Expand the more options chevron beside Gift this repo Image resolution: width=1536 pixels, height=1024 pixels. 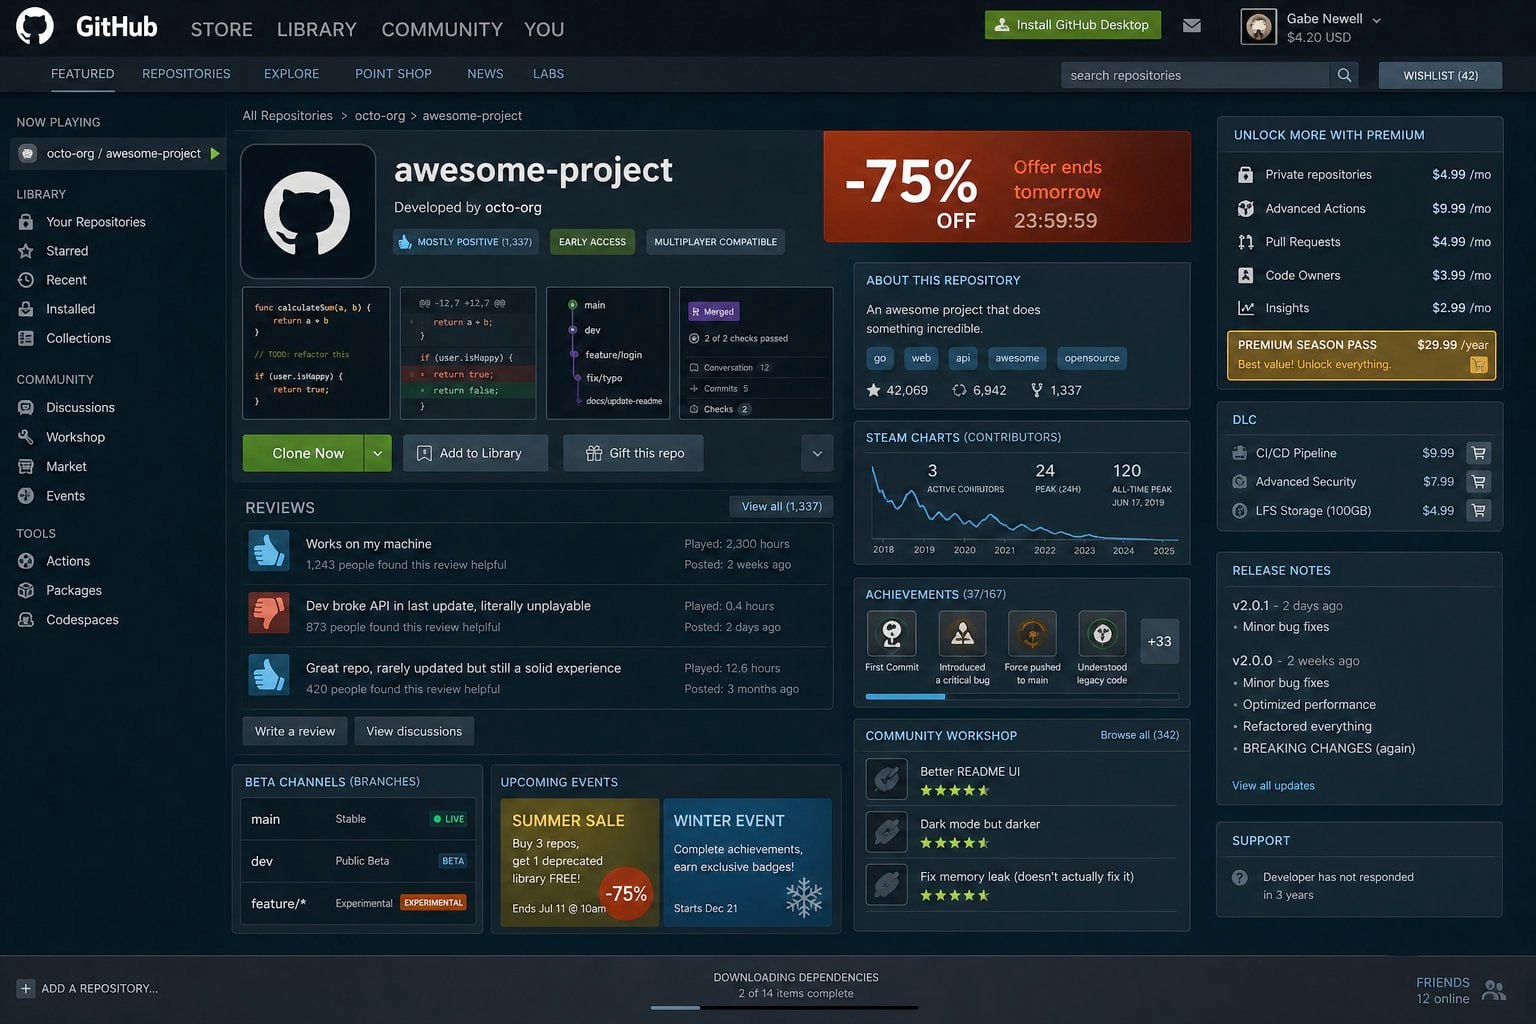coord(817,453)
